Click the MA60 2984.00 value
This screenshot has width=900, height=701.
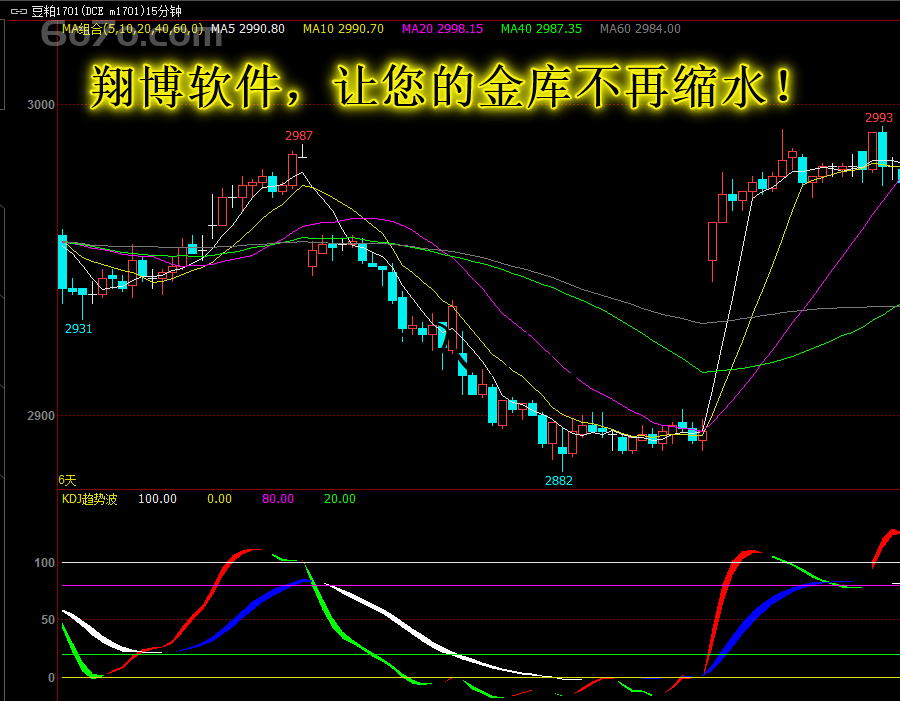point(640,29)
